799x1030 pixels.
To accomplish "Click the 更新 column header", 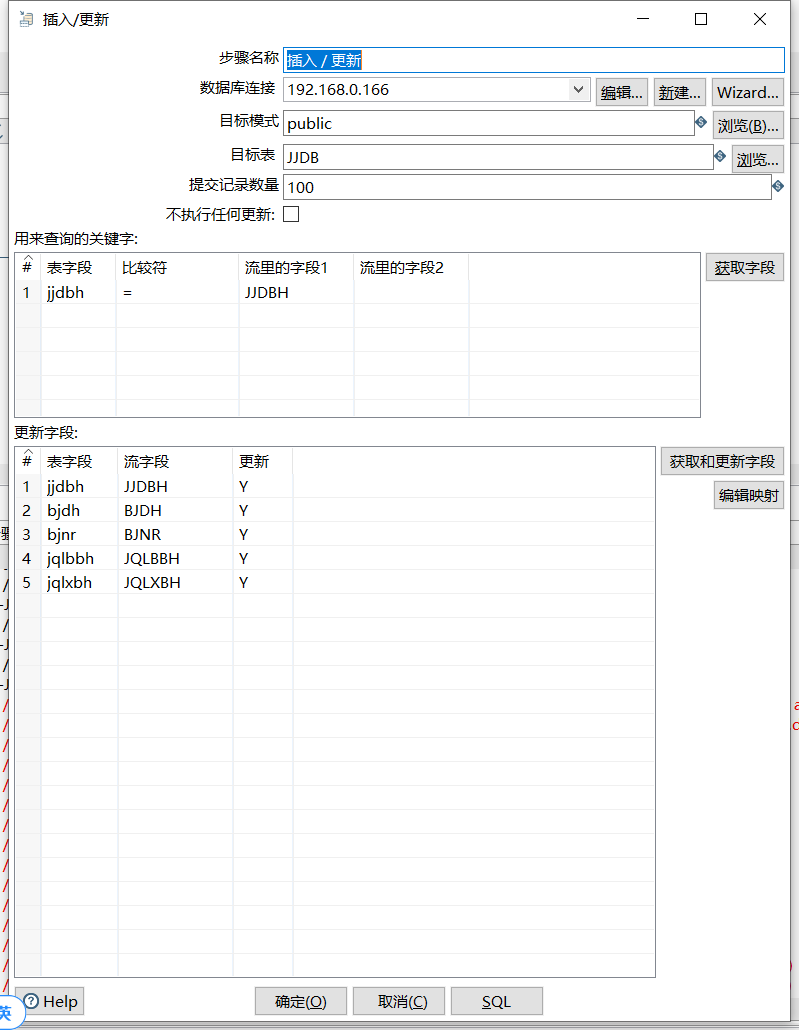I will (263, 461).
